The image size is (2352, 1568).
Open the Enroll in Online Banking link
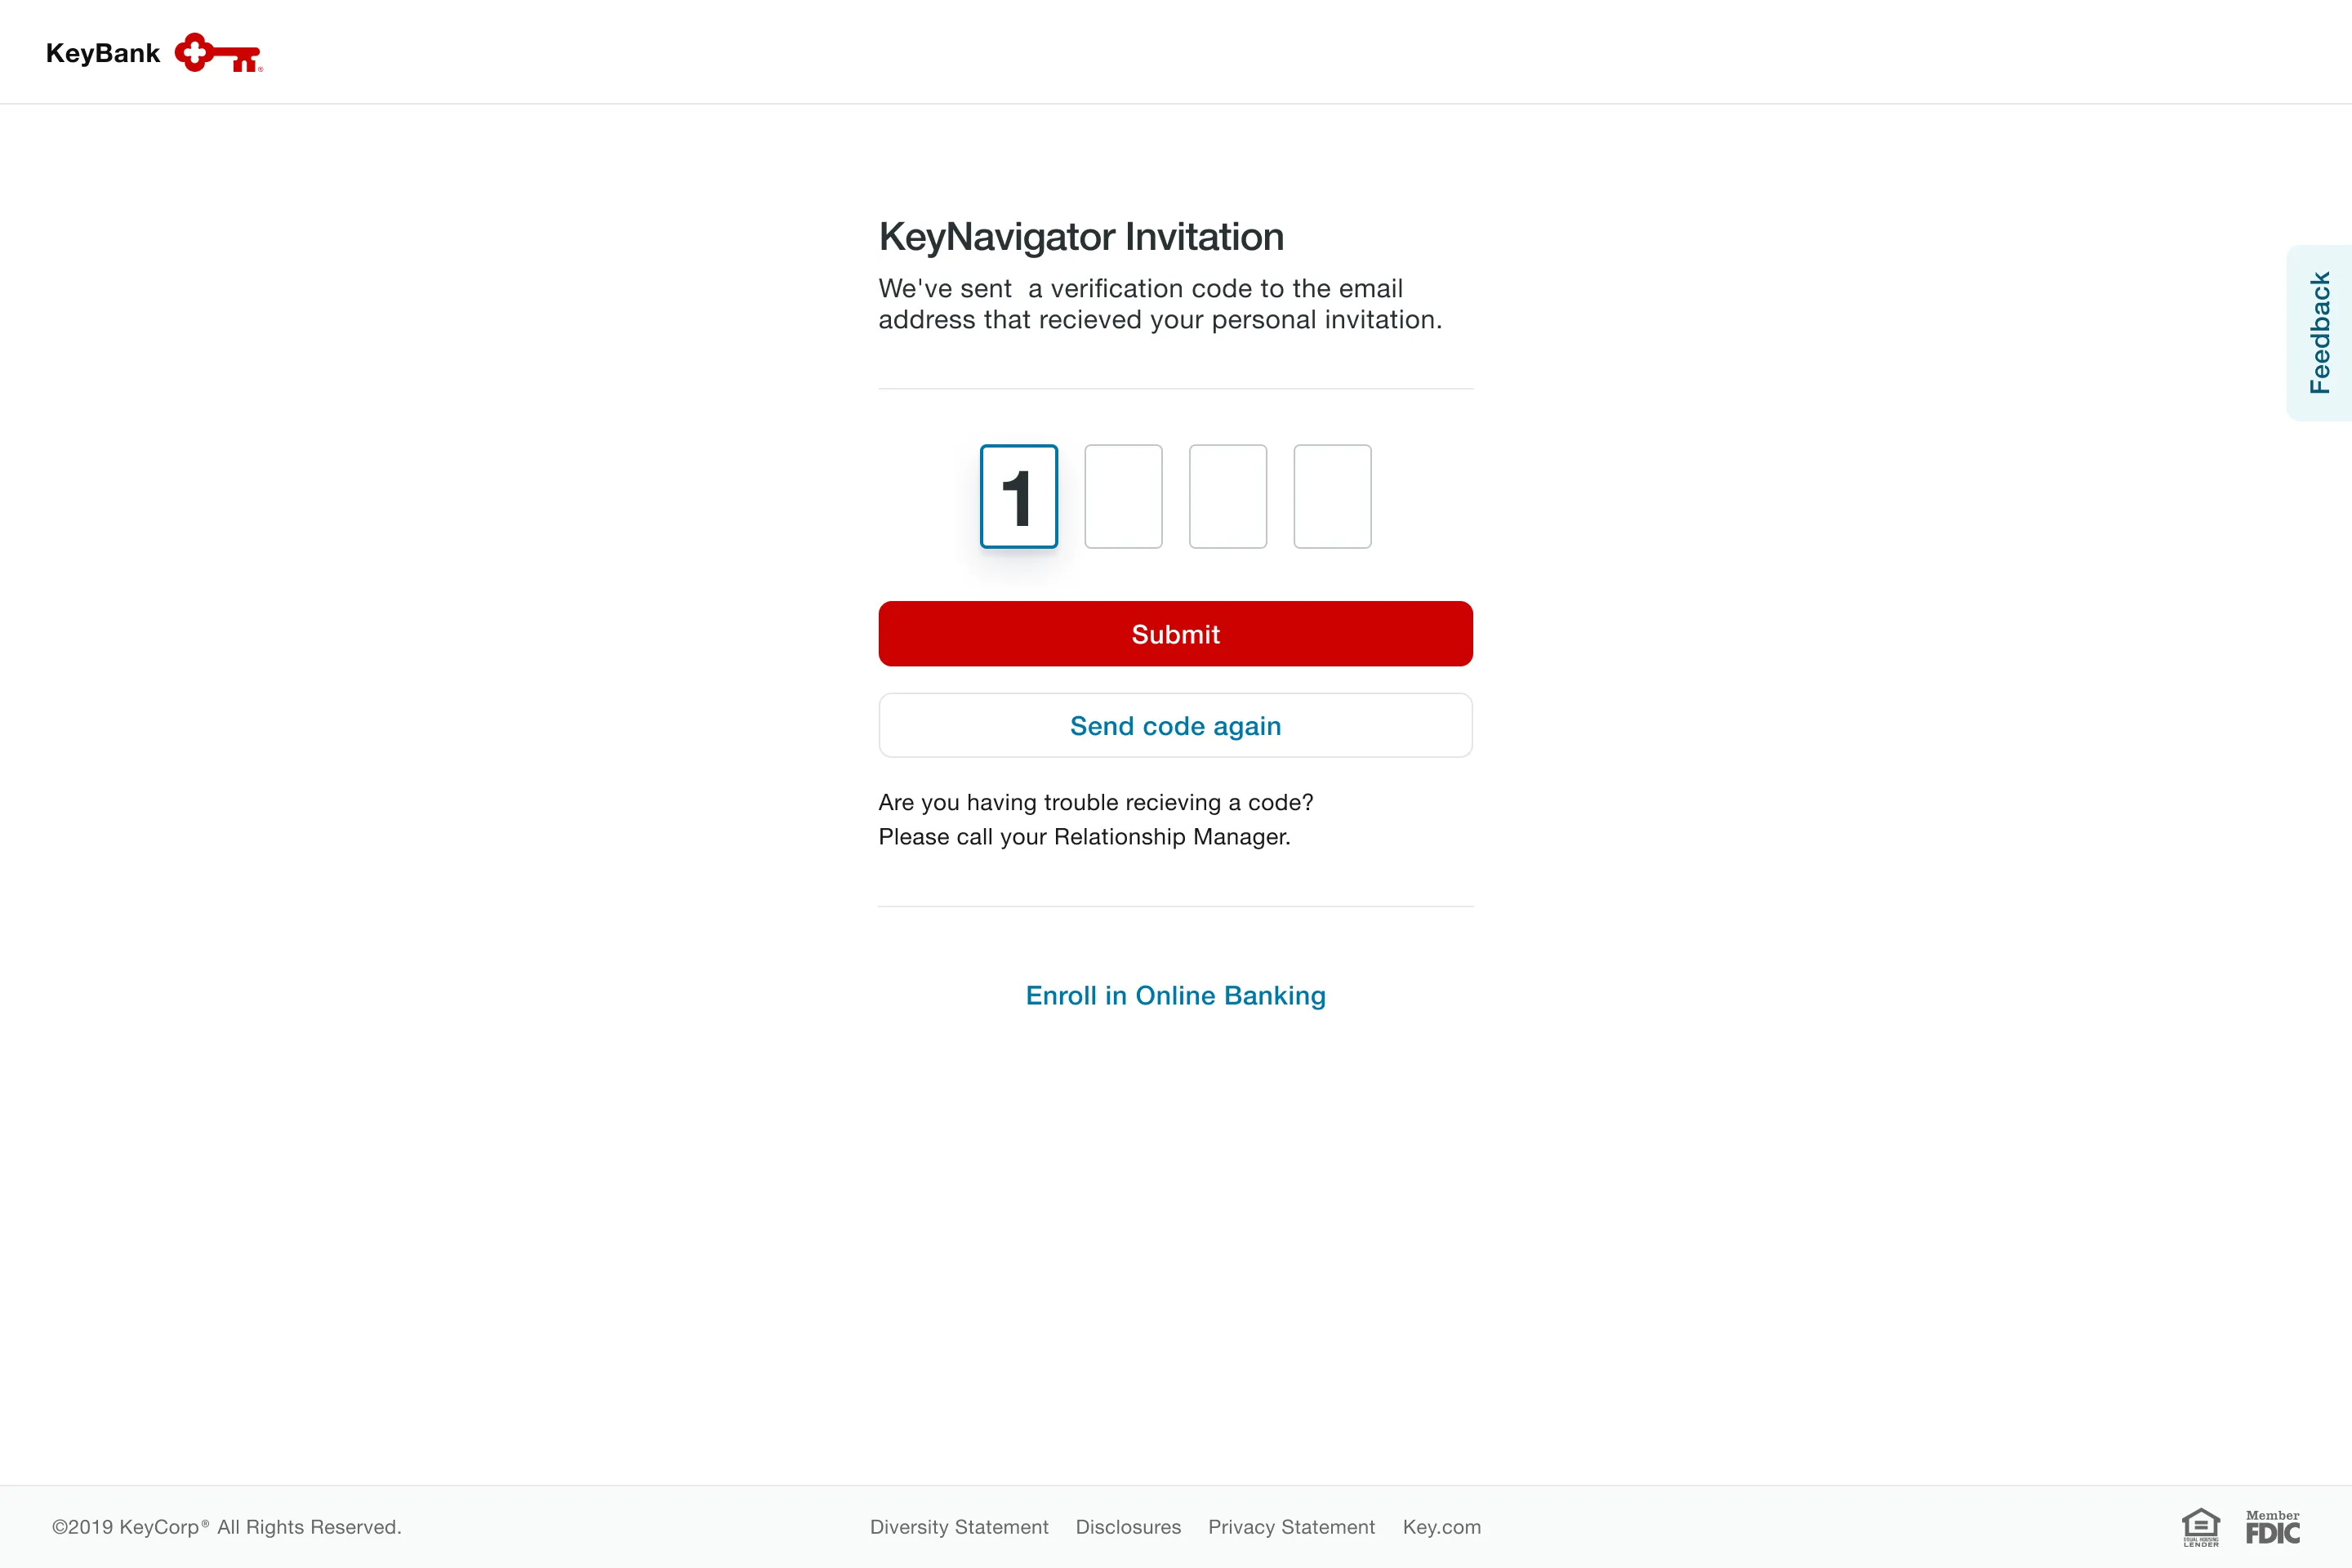coord(1175,995)
